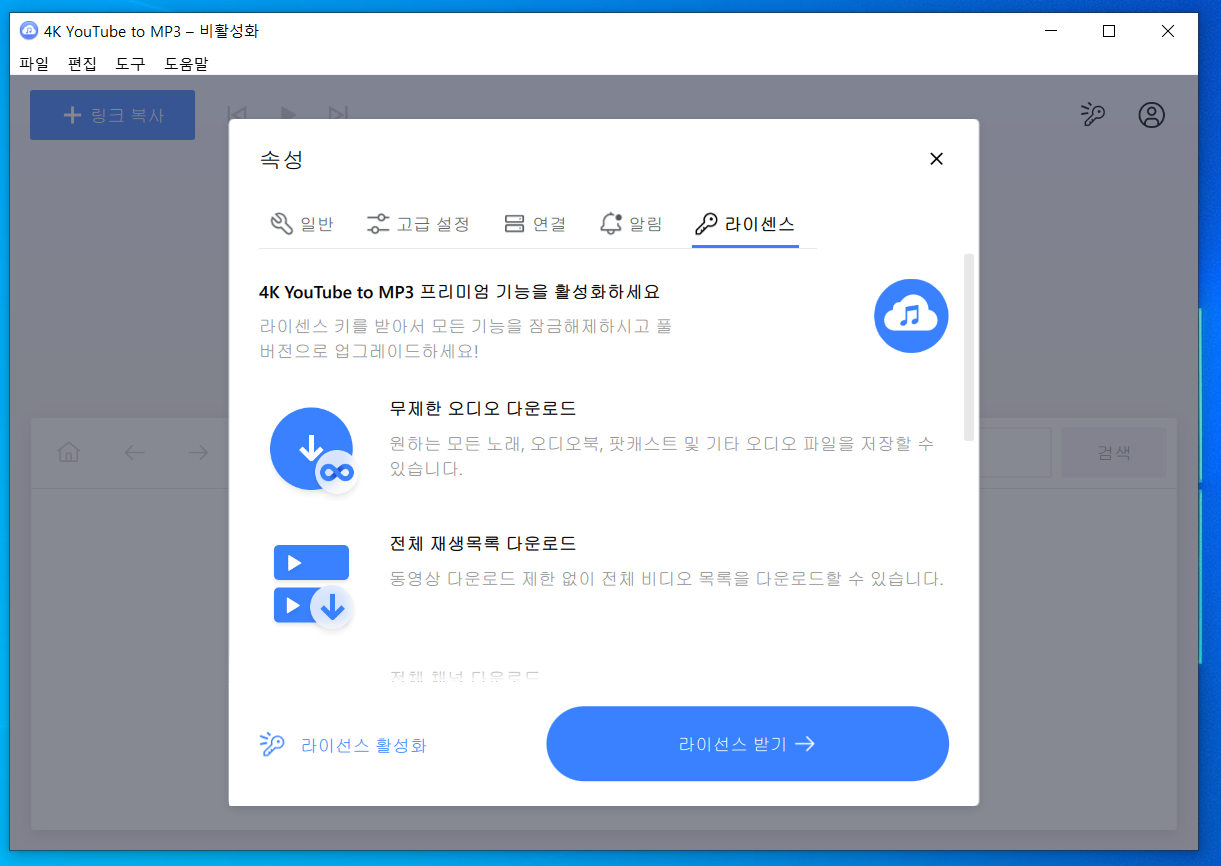Switch to the 알림 tab

pos(630,224)
